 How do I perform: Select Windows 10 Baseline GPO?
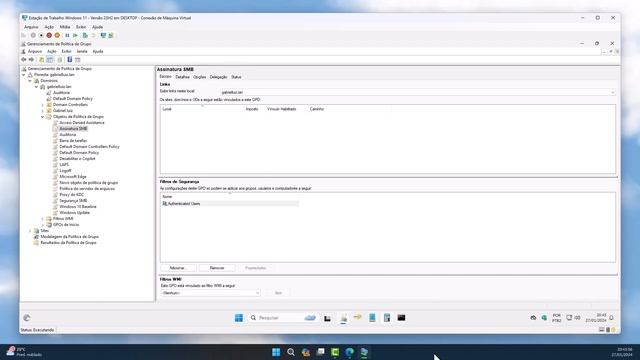[x=78, y=207]
